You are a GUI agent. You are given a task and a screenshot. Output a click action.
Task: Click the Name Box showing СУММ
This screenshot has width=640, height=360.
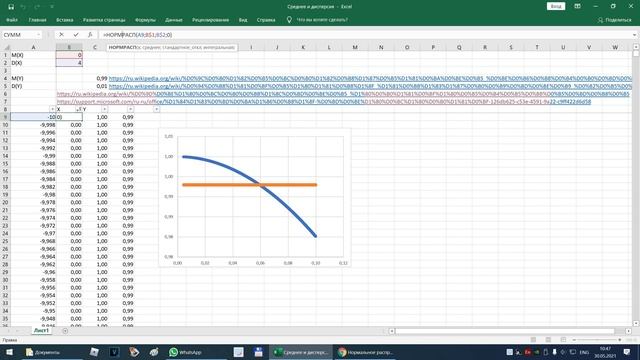tap(19, 35)
